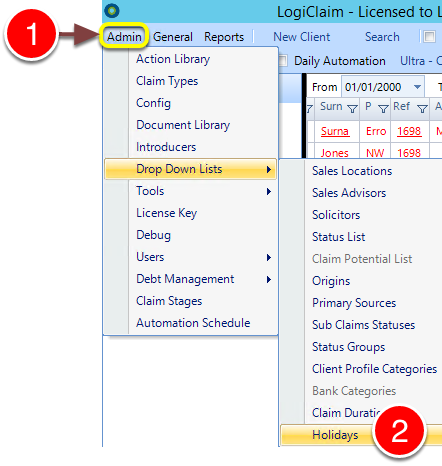This screenshot has height=466, width=442.
Task: Click the LogiClaim app logo icon
Action: pos(112,11)
